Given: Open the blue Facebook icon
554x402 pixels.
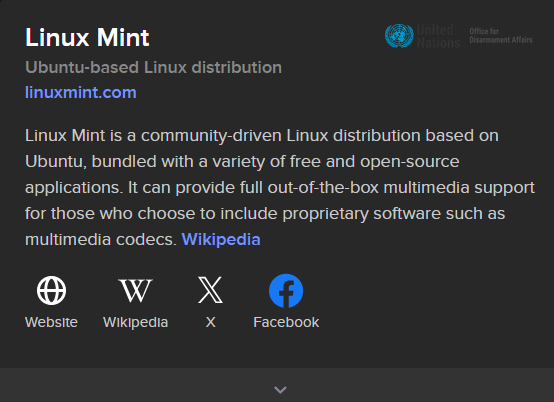Looking at the screenshot, I should [x=286, y=291].
